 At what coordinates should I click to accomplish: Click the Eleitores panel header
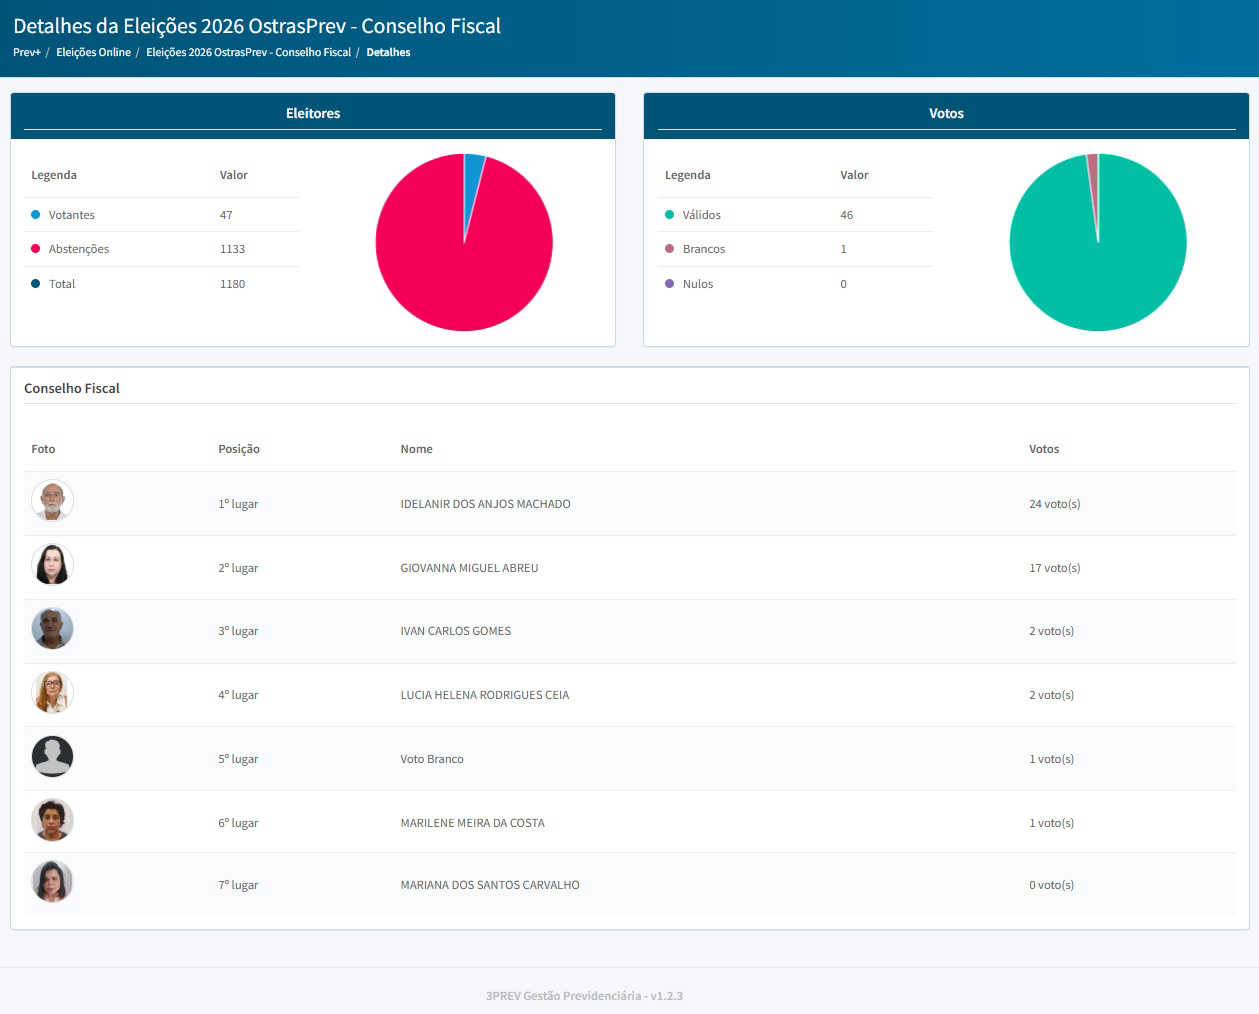tap(313, 114)
